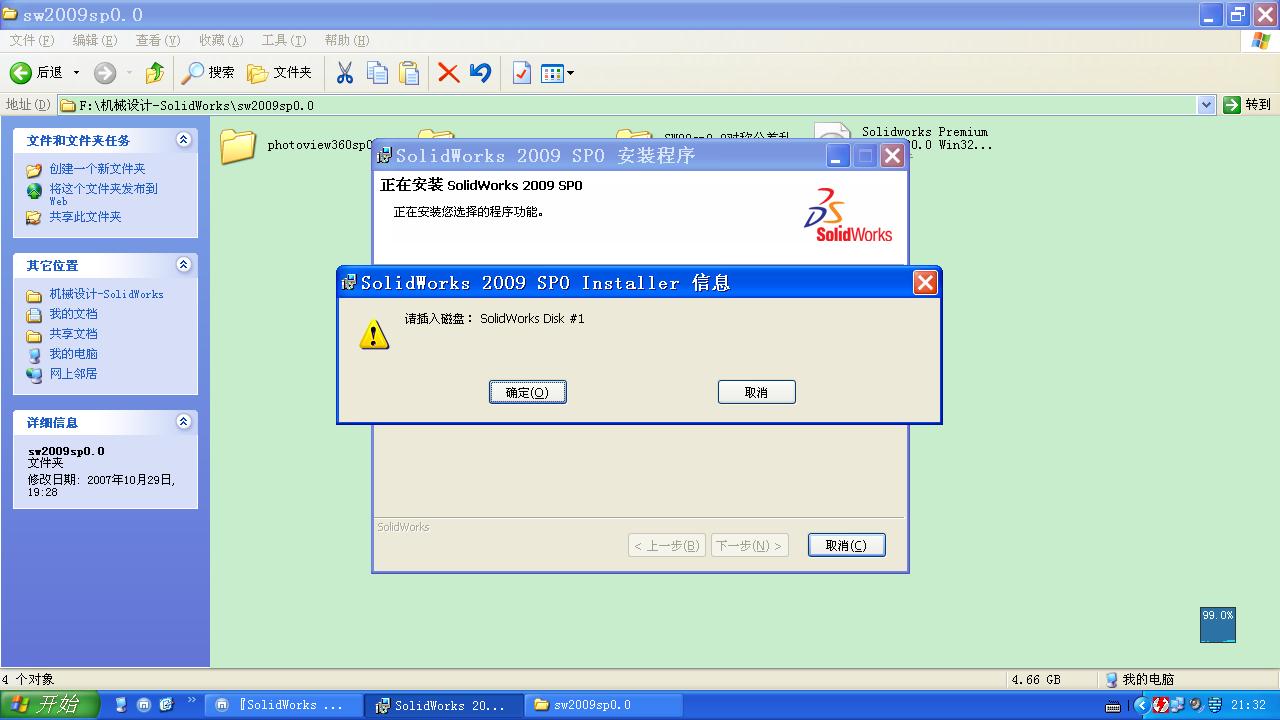Click the disabled 上一步(B) button
Viewport: 1280px width, 720px height.
click(667, 545)
